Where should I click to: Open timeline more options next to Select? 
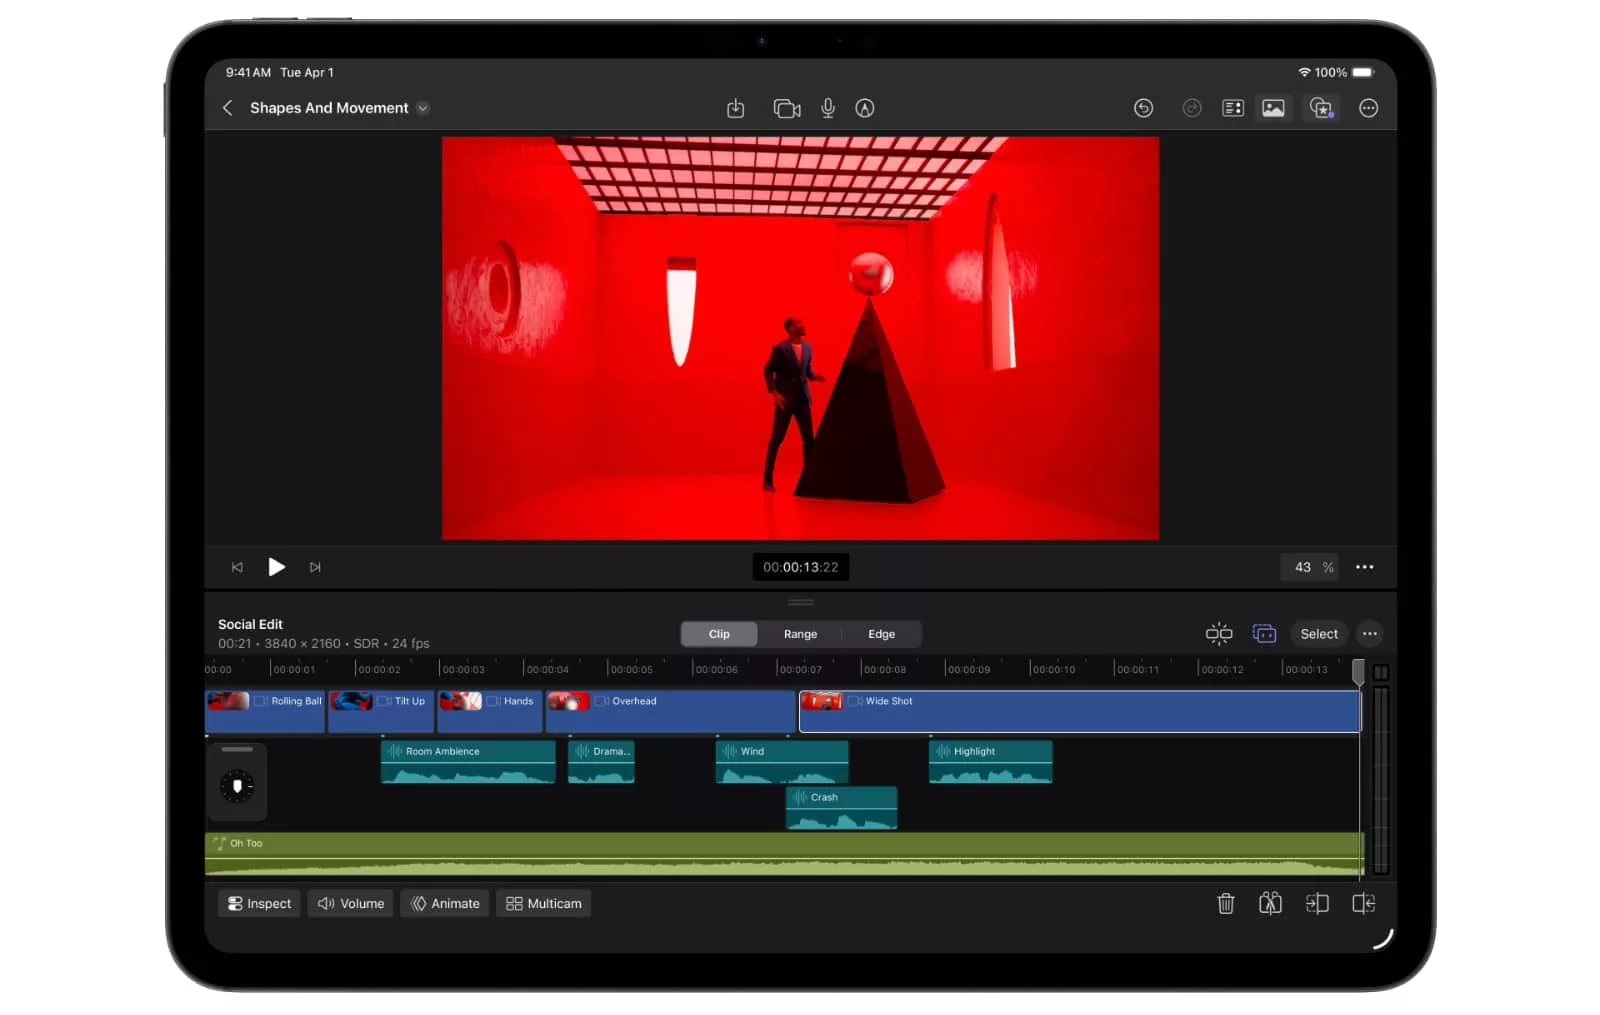coord(1369,634)
